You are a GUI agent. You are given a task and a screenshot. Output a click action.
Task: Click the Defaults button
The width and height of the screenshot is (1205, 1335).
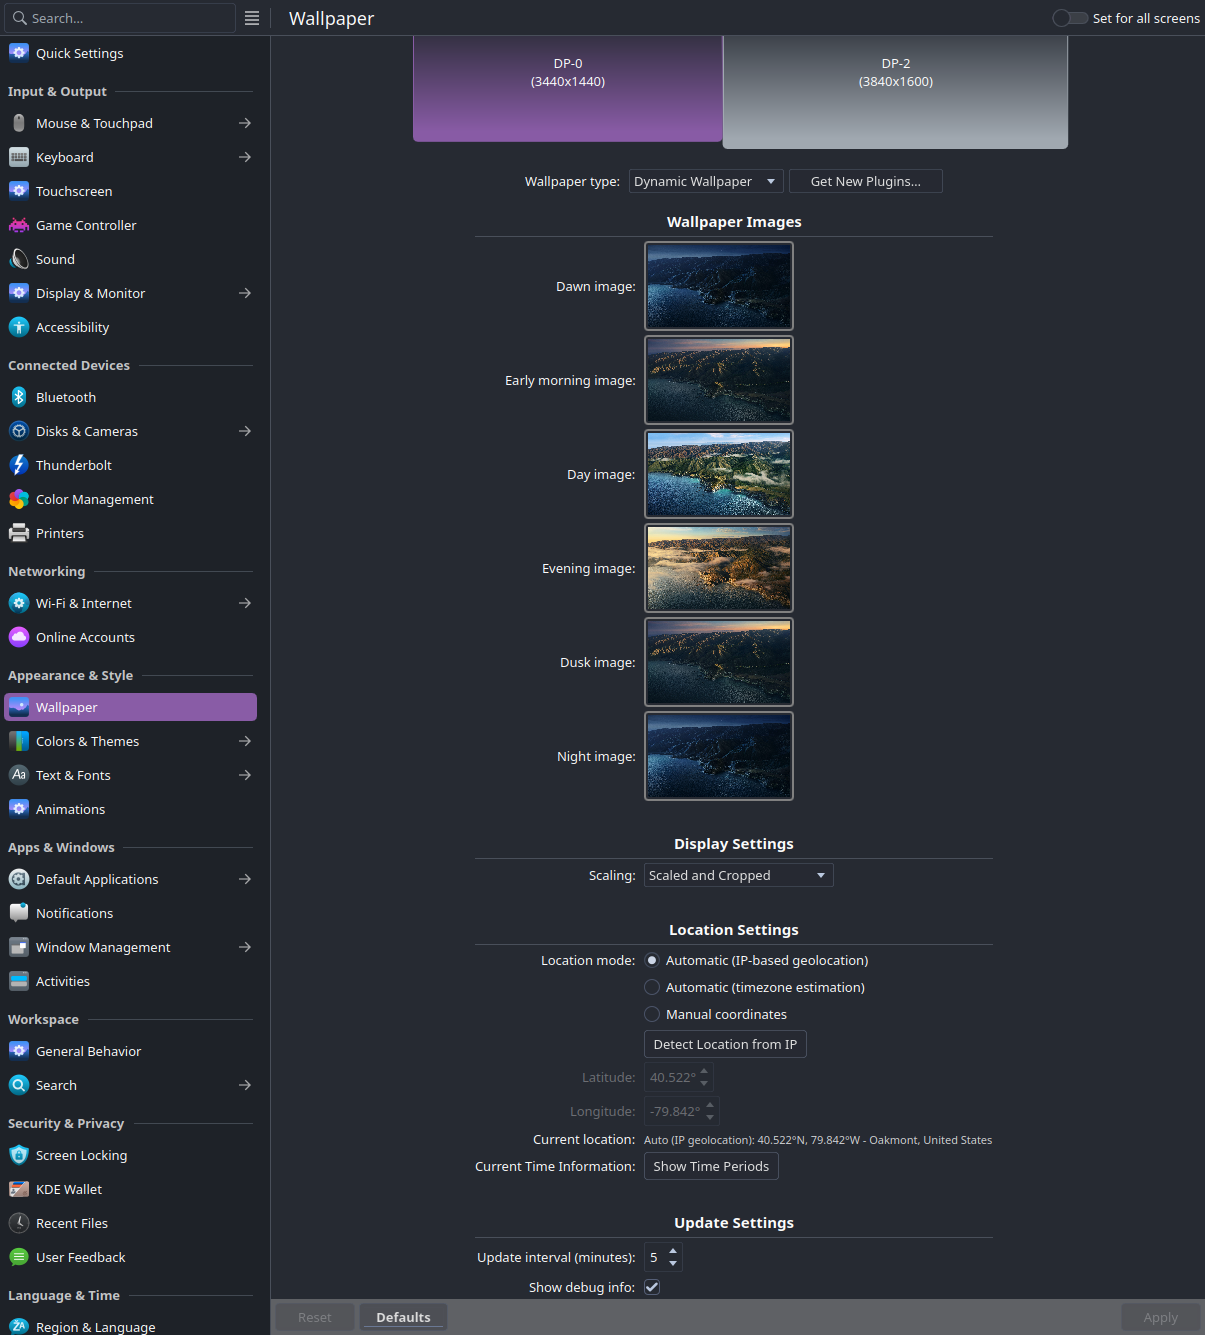(403, 1317)
